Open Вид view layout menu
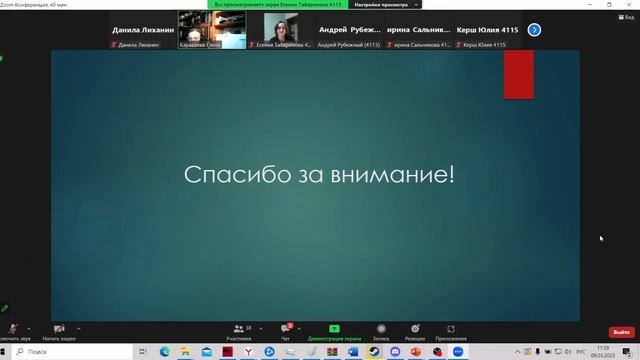This screenshot has width=640, height=360. (627, 17)
